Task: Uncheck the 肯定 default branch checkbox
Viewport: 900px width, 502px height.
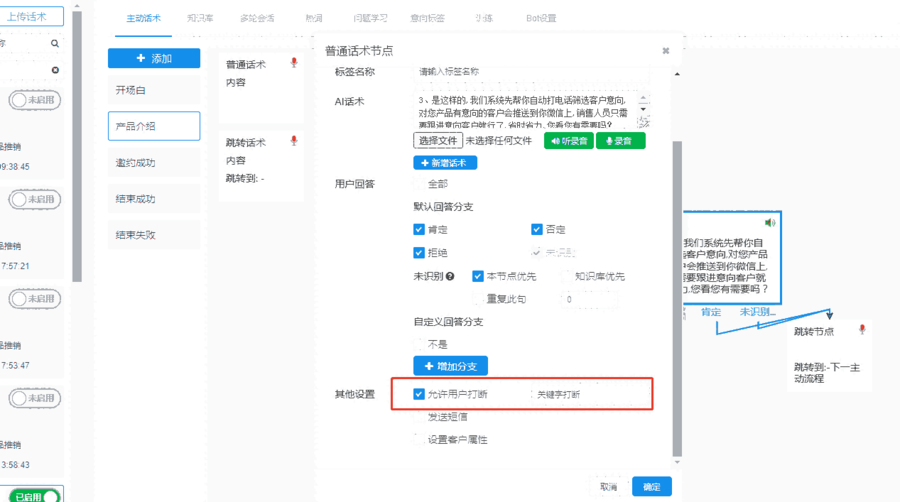Action: tap(419, 229)
